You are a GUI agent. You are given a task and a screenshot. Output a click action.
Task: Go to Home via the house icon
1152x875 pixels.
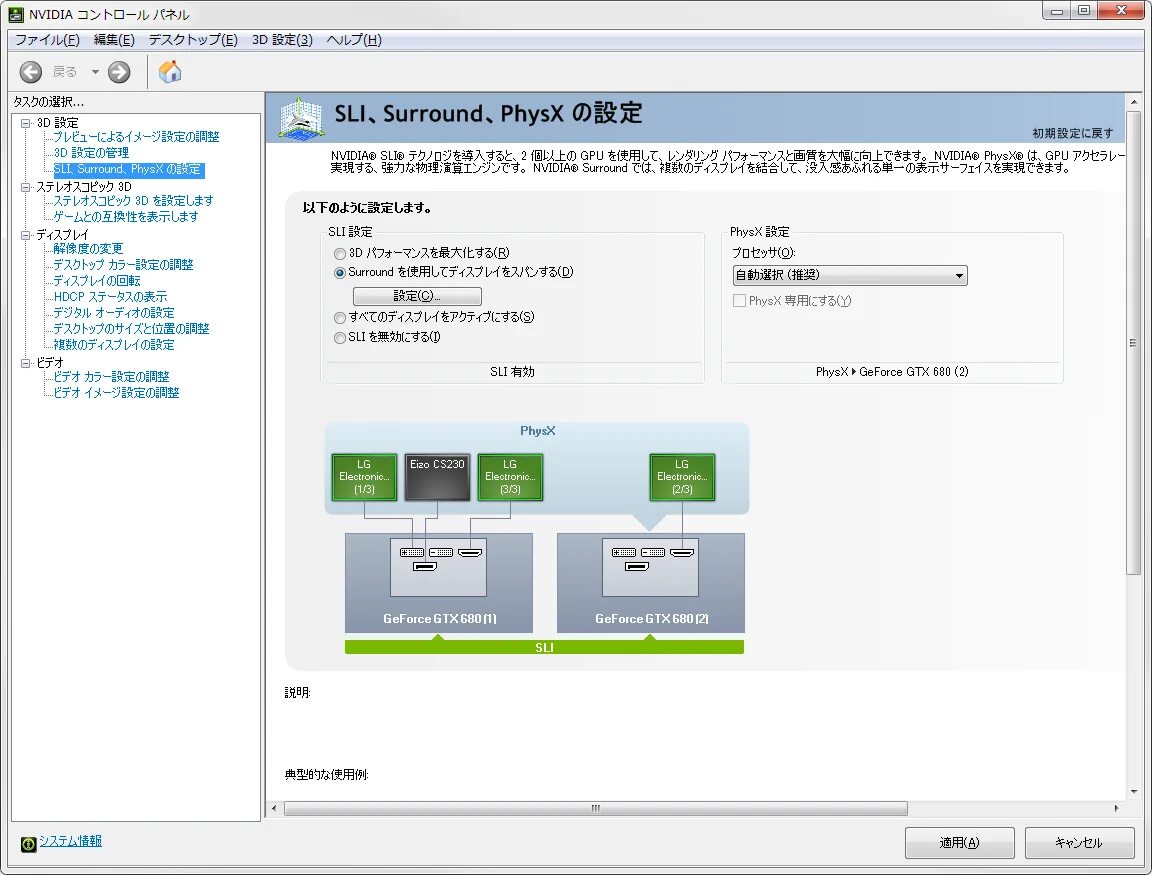(x=170, y=71)
